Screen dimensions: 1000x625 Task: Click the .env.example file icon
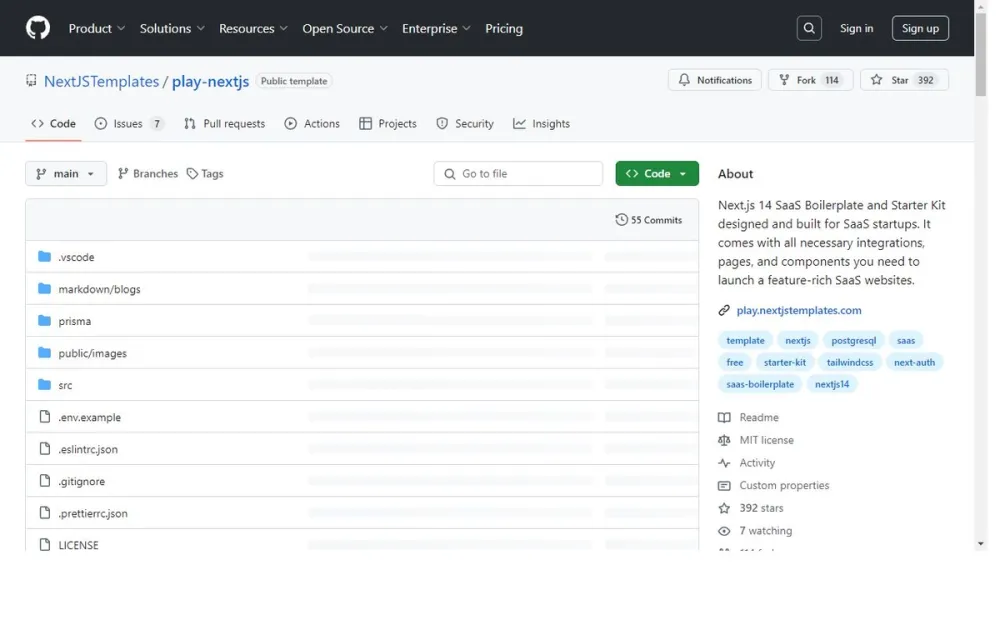45,416
